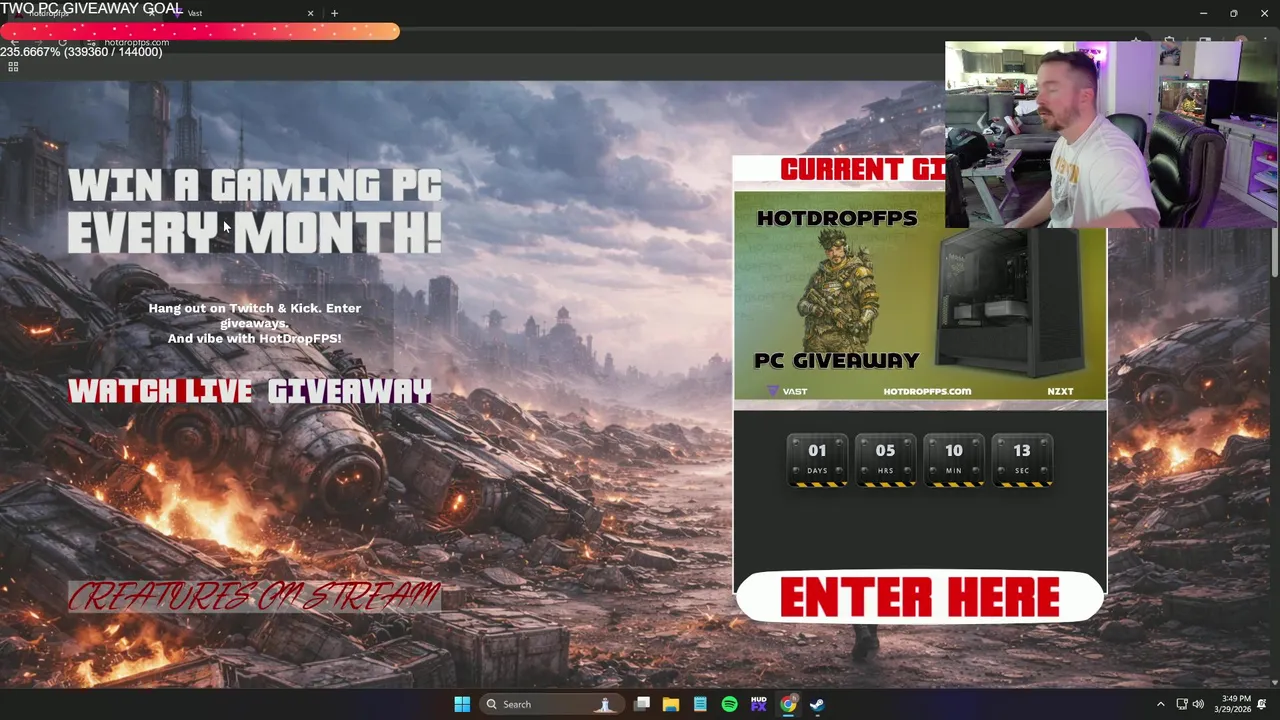Click the NZXT logo in giveaway banner
Image resolution: width=1280 pixels, height=720 pixels.
pos(1060,391)
